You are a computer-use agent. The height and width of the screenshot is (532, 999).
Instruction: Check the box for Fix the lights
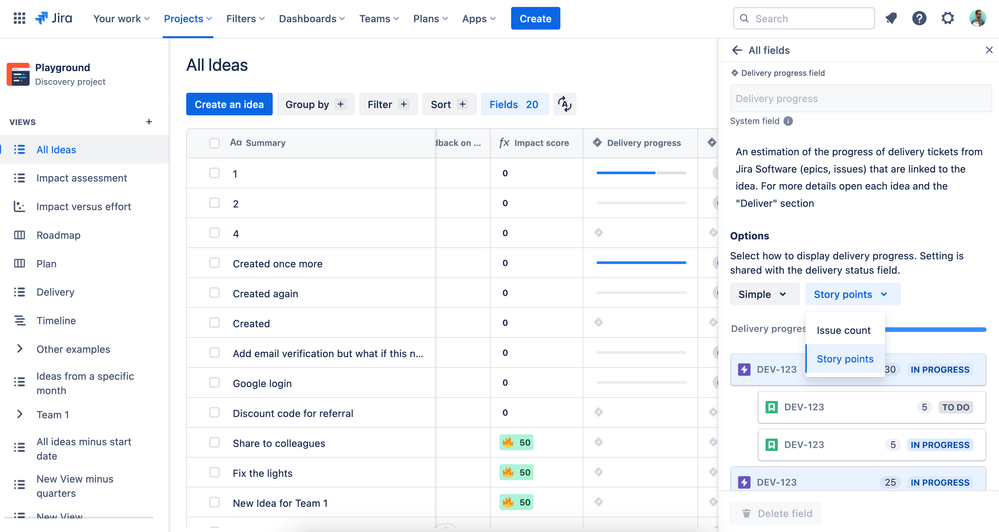[214, 473]
